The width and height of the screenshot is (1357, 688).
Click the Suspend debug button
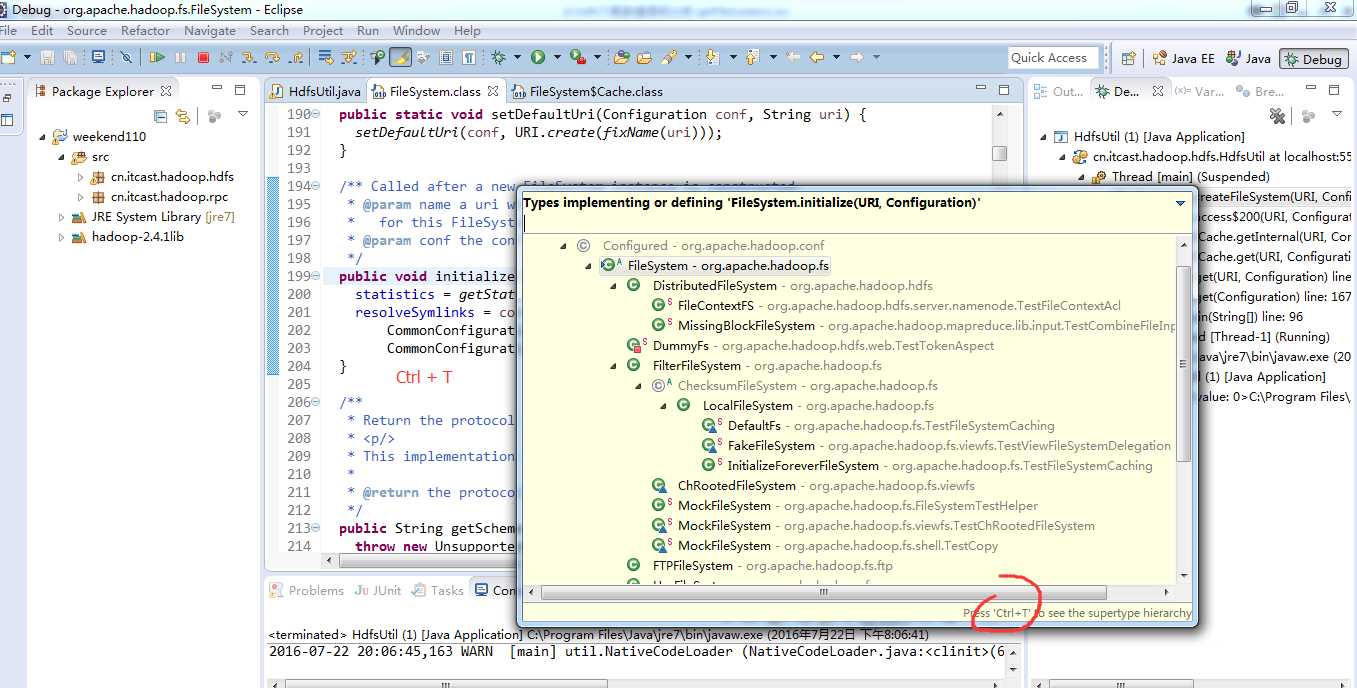click(x=180, y=58)
